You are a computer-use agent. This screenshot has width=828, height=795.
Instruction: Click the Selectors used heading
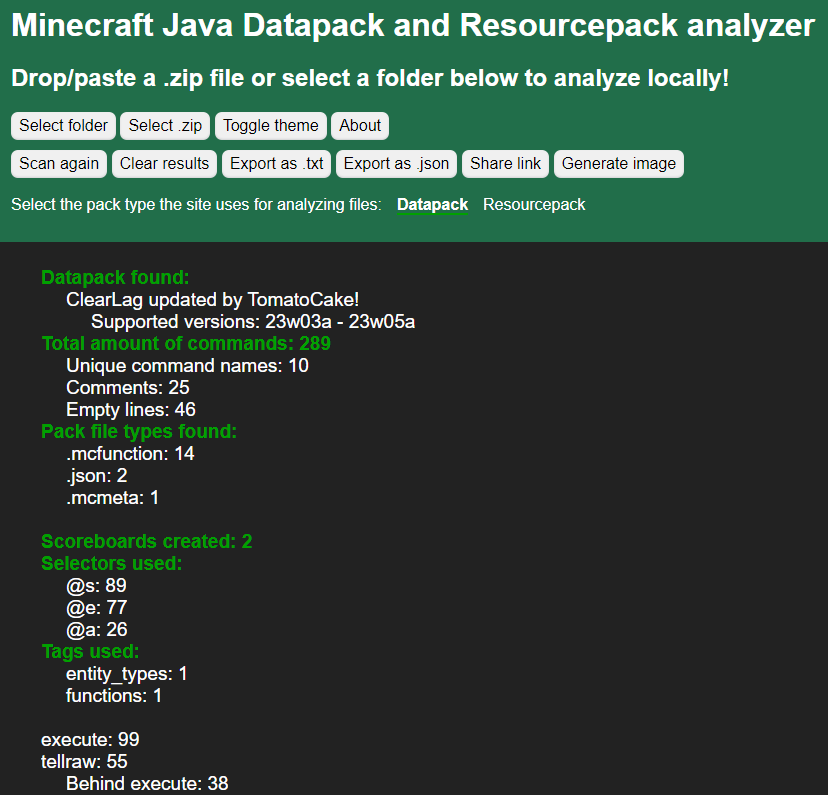click(111, 563)
